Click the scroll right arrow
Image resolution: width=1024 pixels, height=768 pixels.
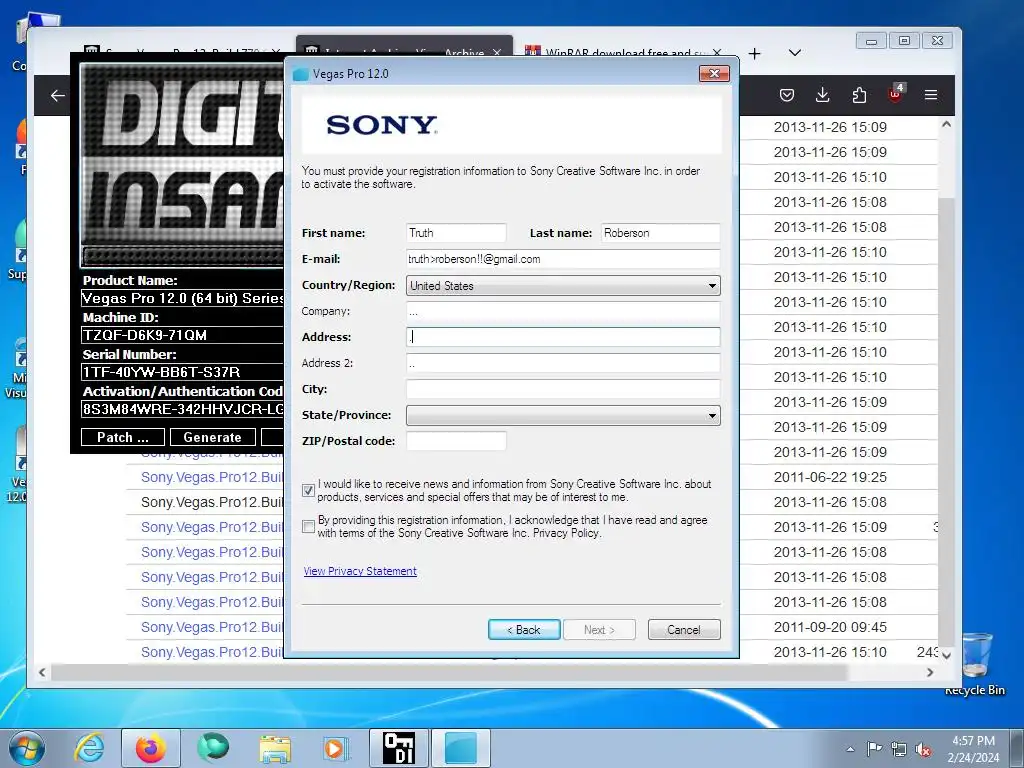pos(930,672)
